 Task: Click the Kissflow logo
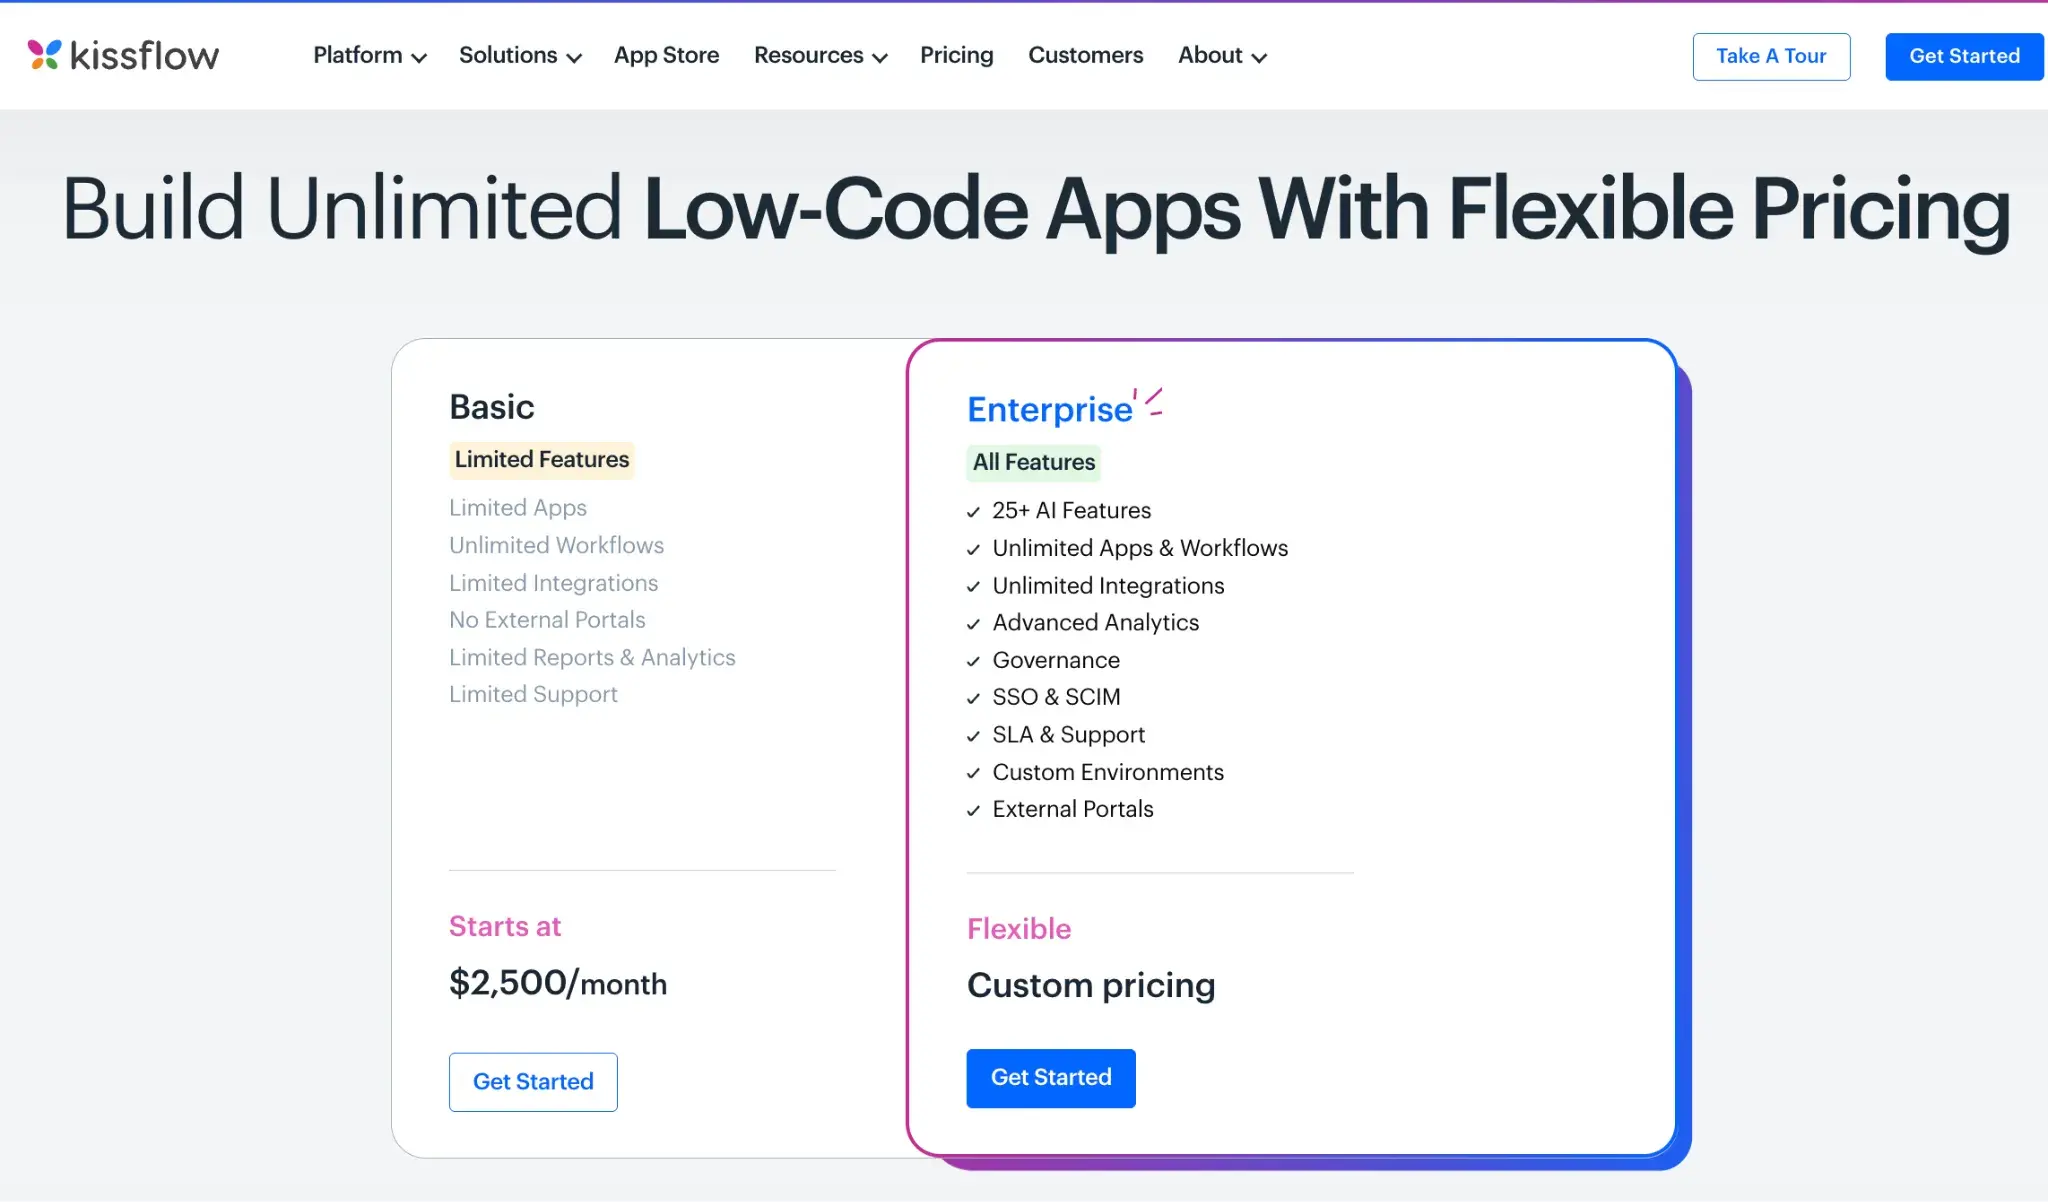click(x=123, y=55)
